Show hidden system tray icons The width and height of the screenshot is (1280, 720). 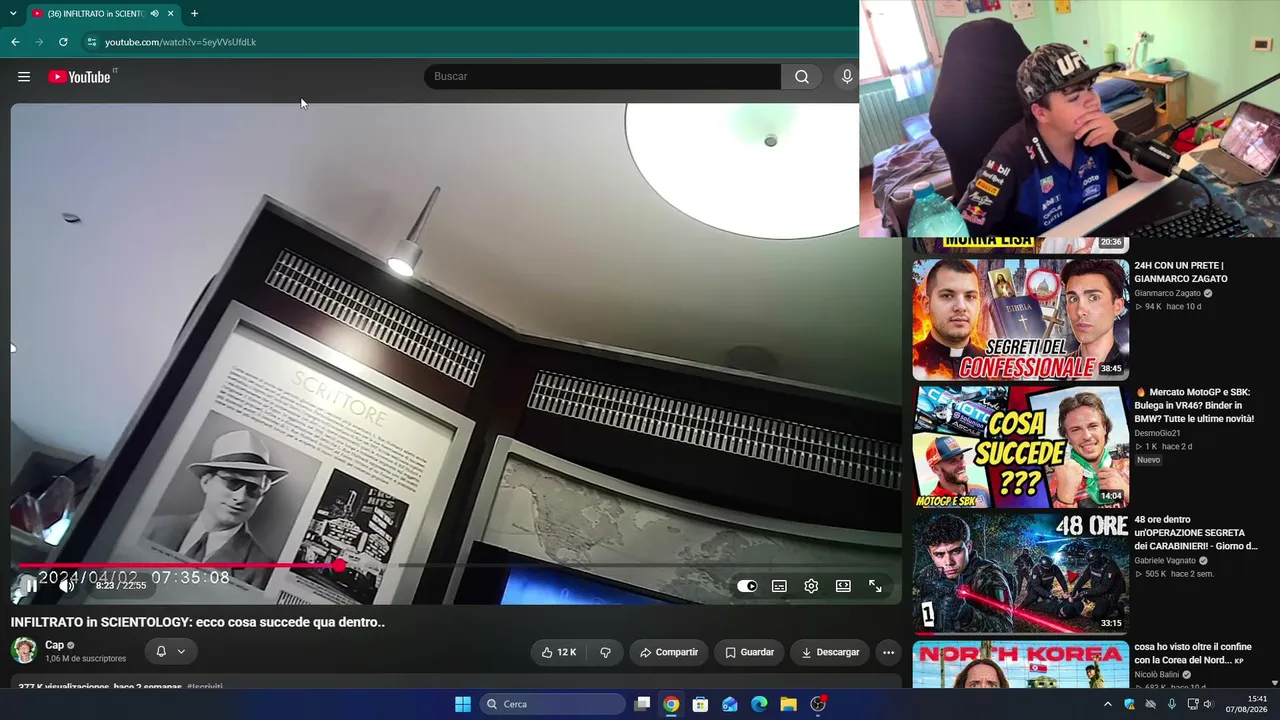pyautogui.click(x=1107, y=704)
